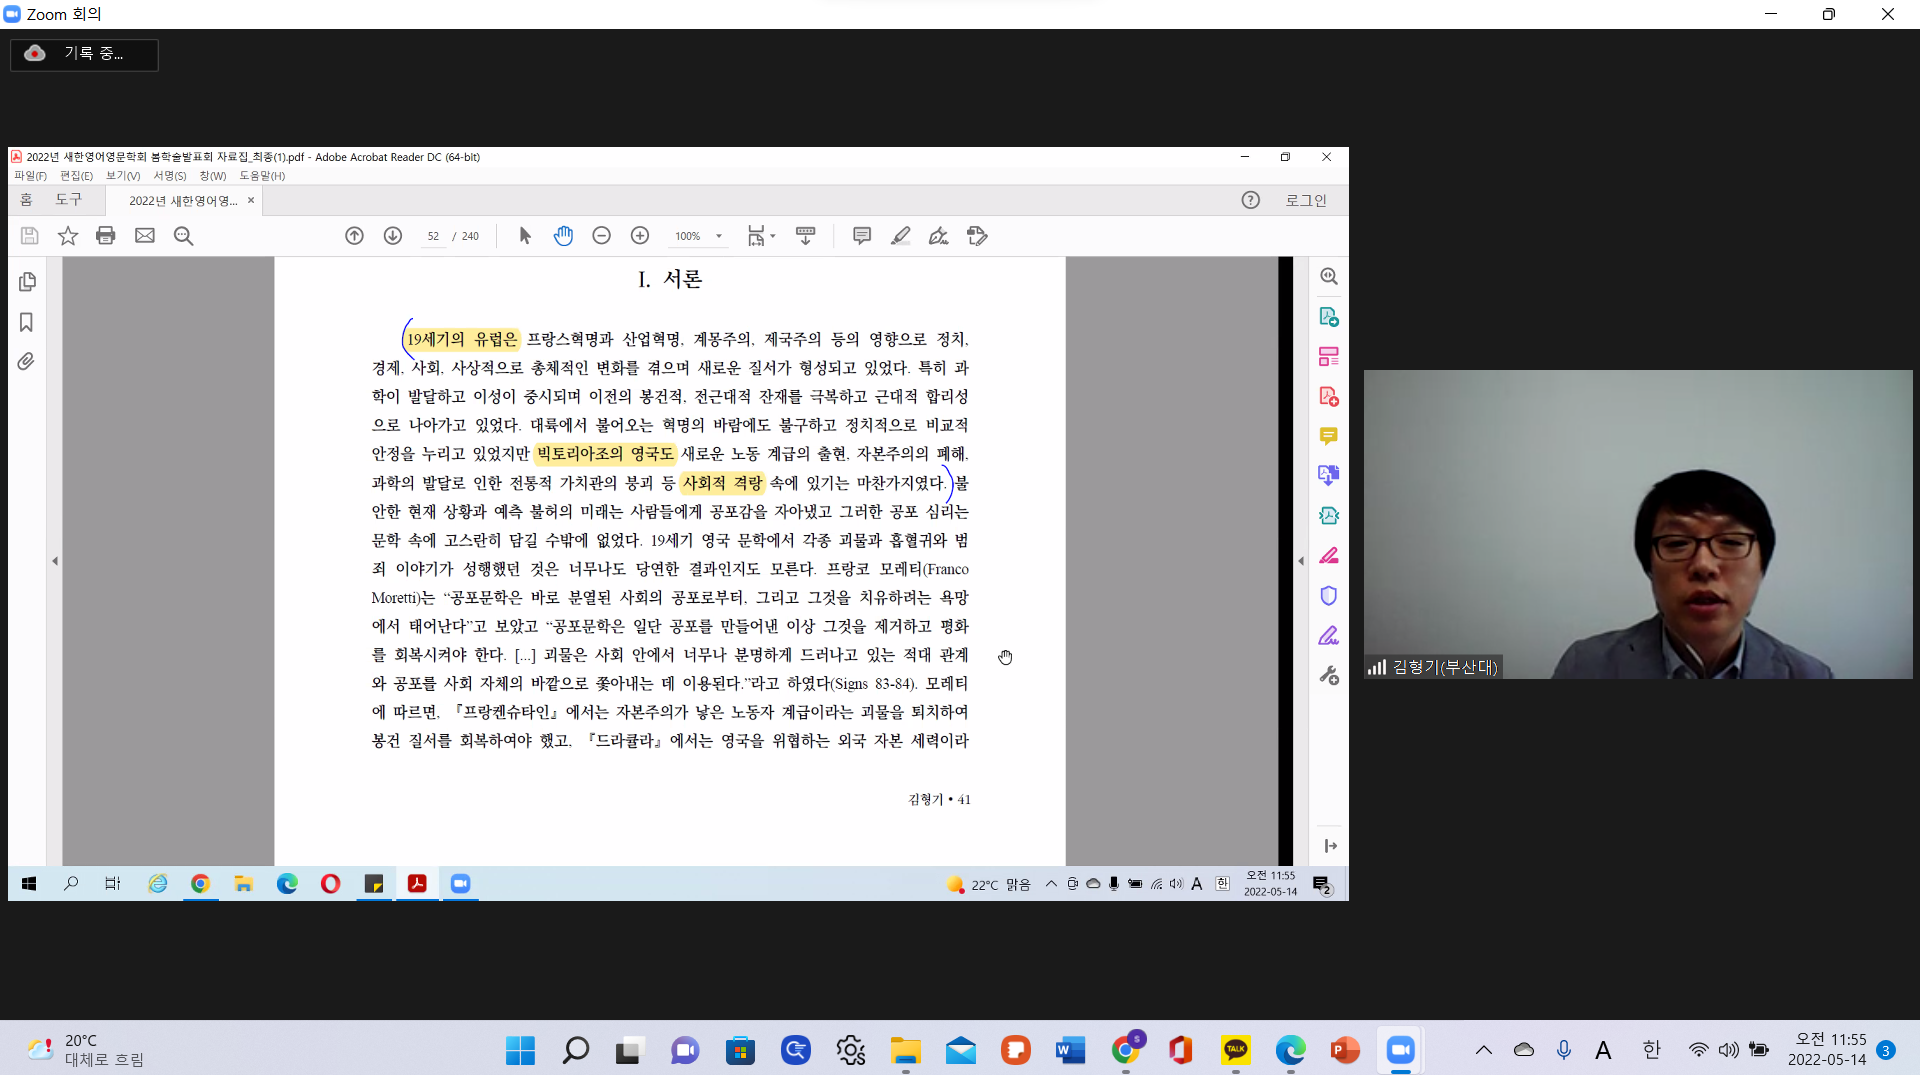Activate the arrow selection tool
This screenshot has height=1075, width=1920.
[525, 236]
